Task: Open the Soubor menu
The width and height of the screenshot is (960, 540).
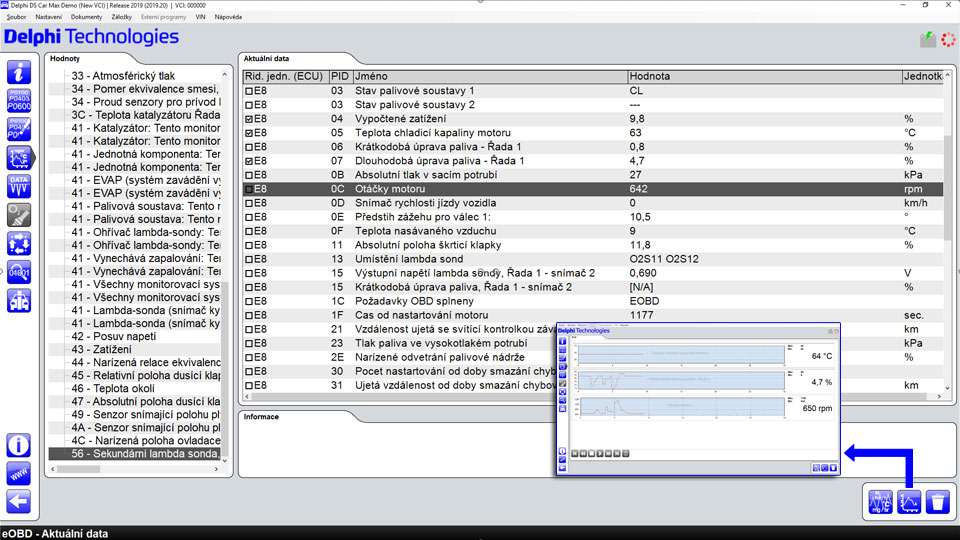Action: click(17, 17)
